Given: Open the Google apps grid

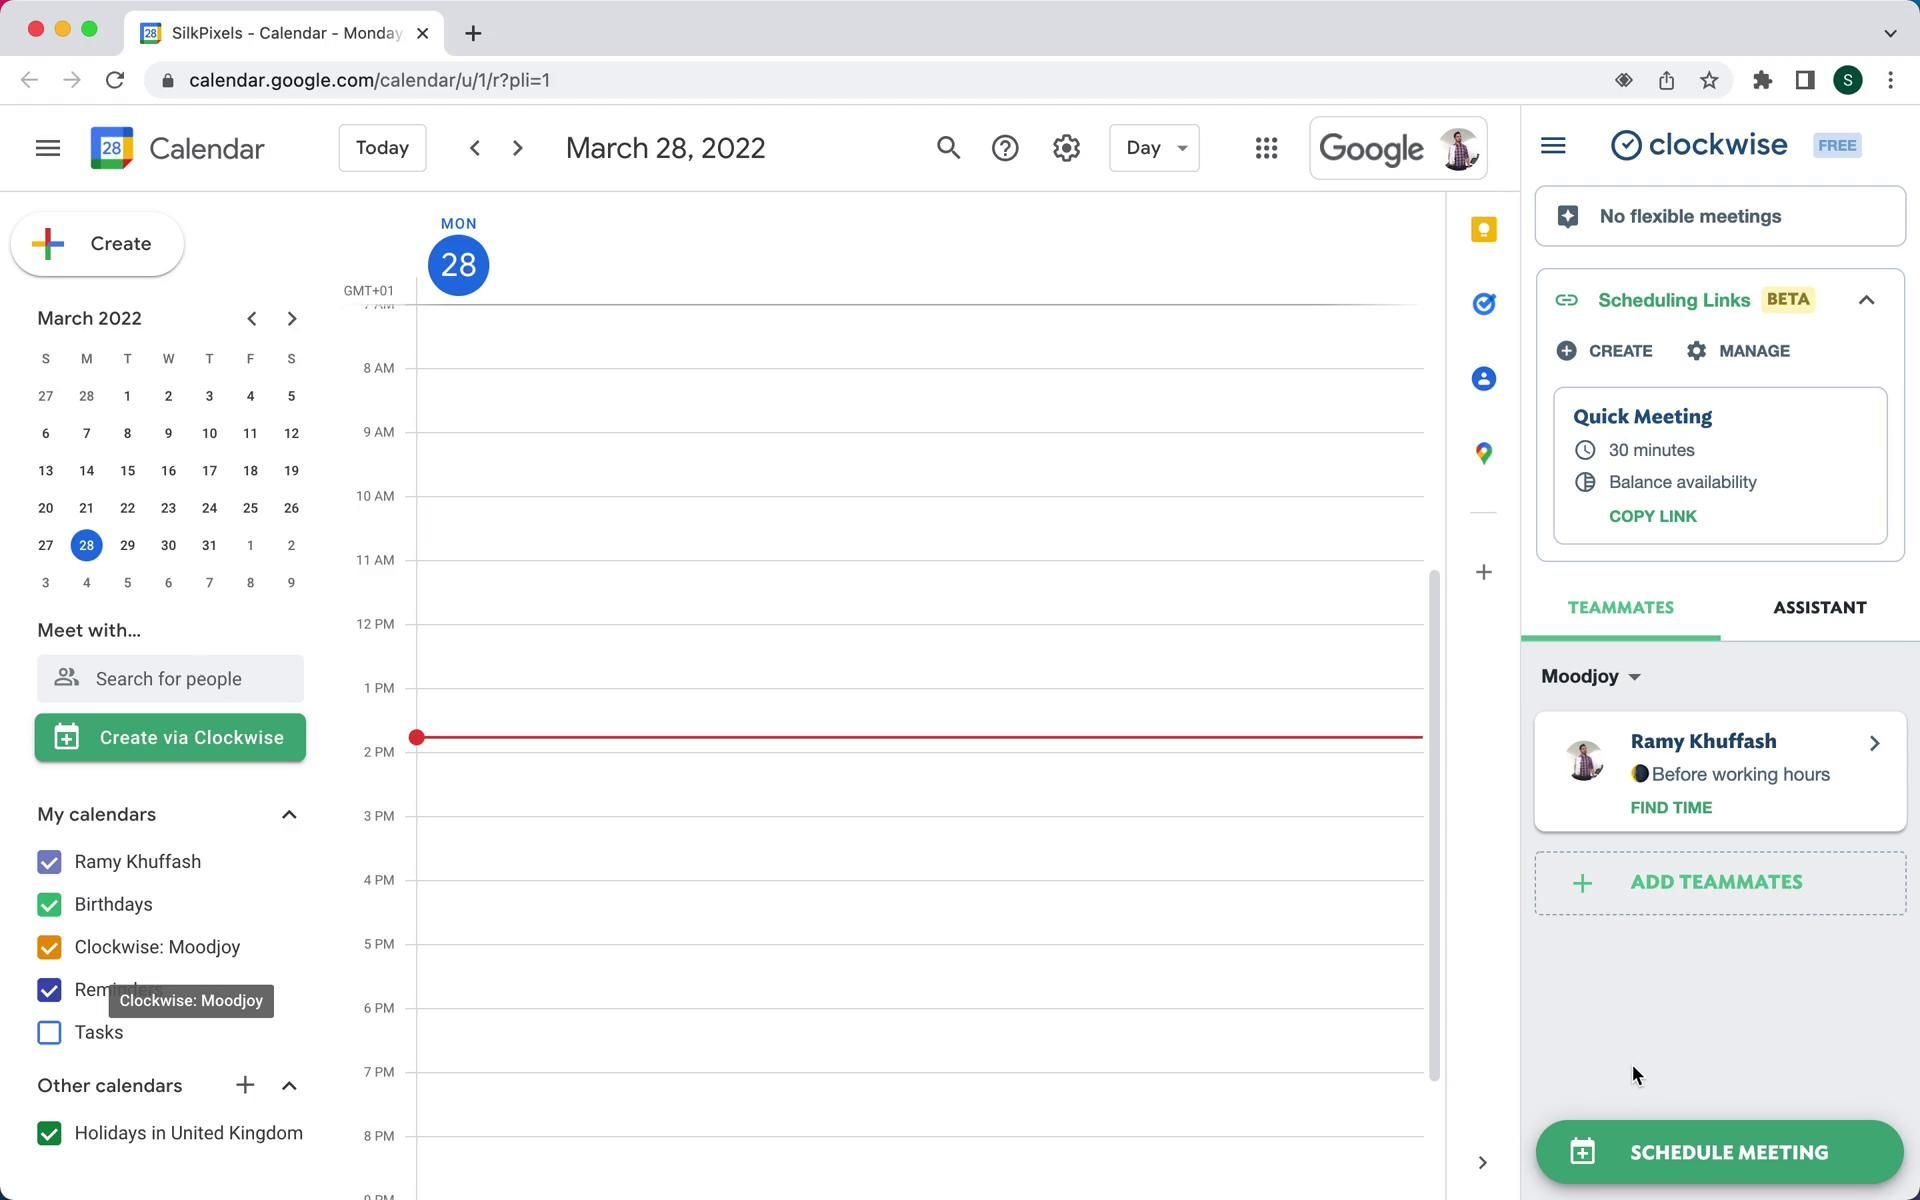Looking at the screenshot, I should click(1266, 148).
